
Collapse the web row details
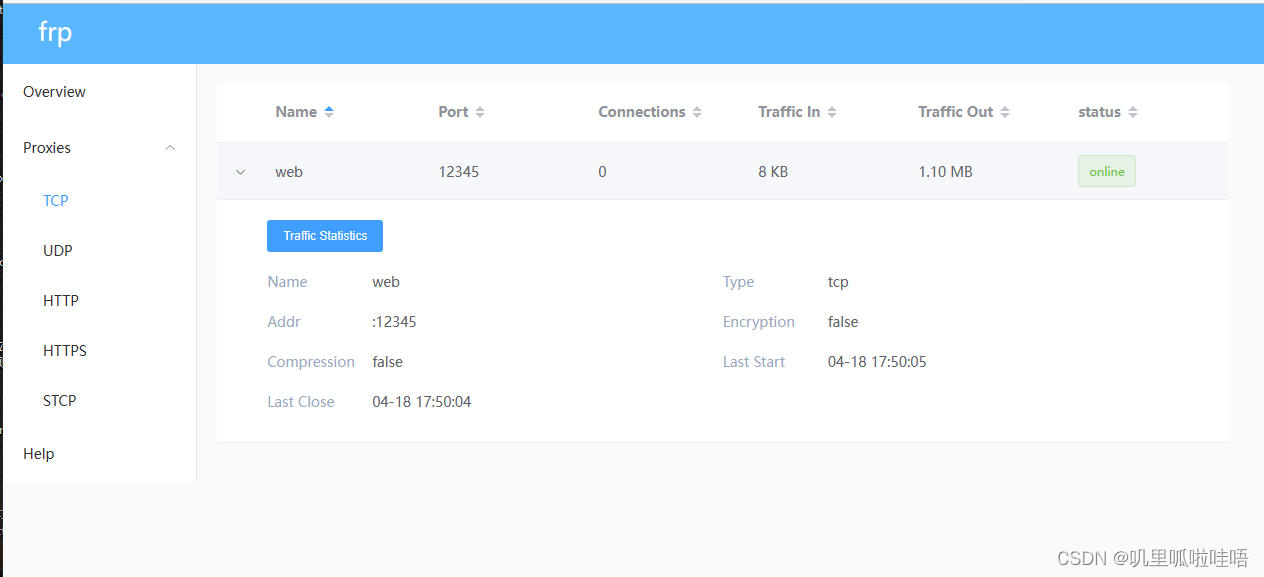click(x=240, y=172)
